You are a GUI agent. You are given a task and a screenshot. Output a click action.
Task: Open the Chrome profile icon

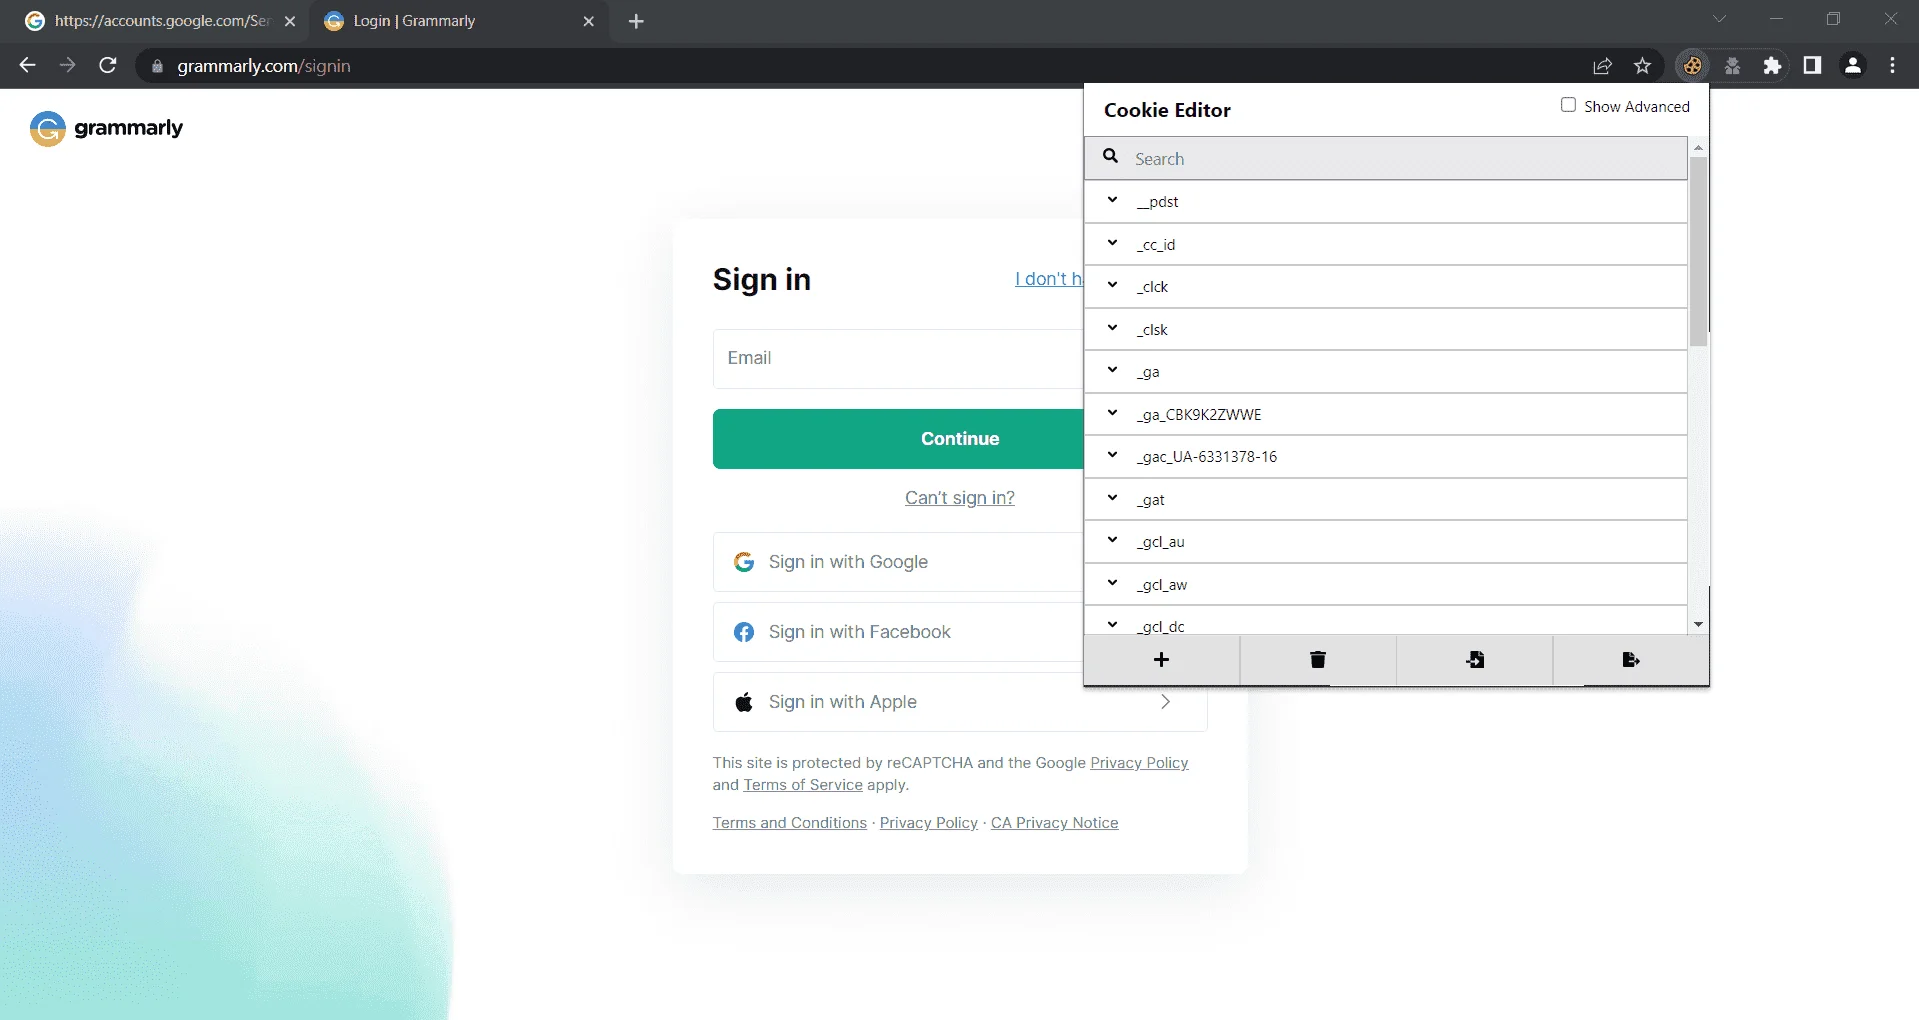(x=1852, y=66)
